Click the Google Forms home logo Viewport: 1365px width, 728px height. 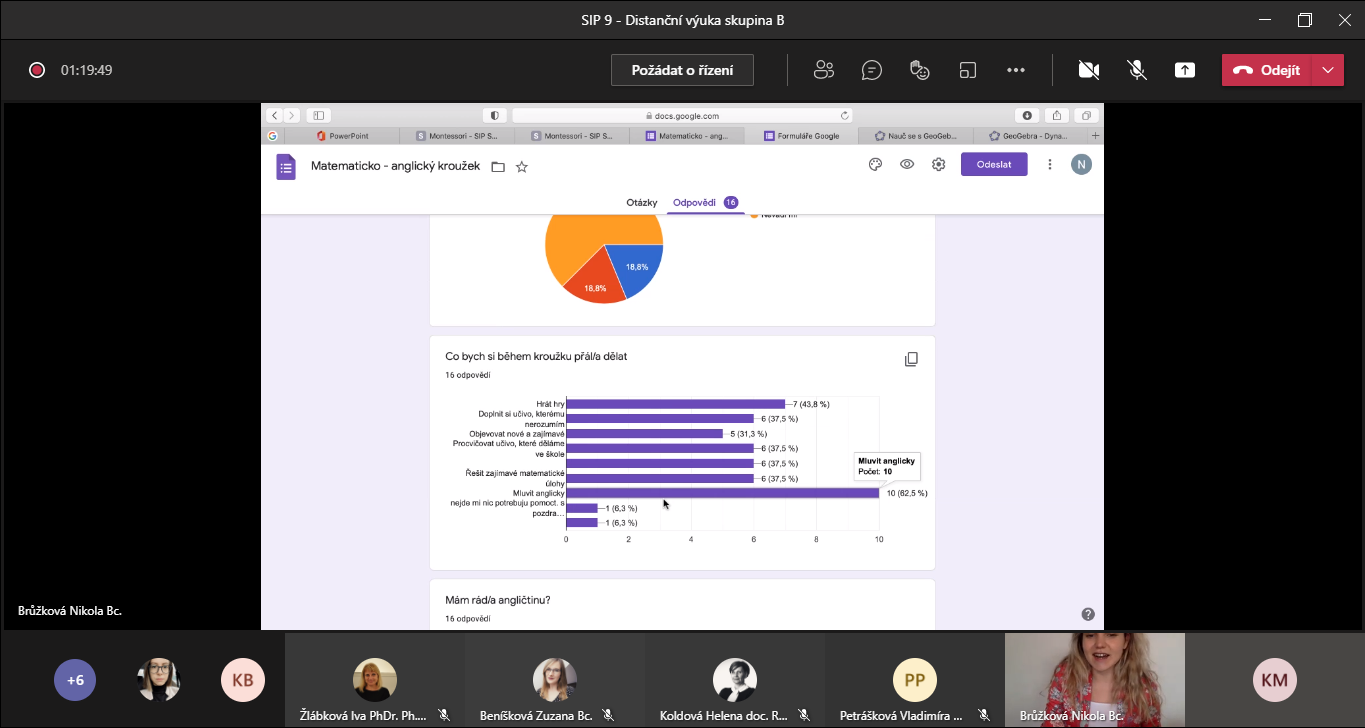click(286, 166)
